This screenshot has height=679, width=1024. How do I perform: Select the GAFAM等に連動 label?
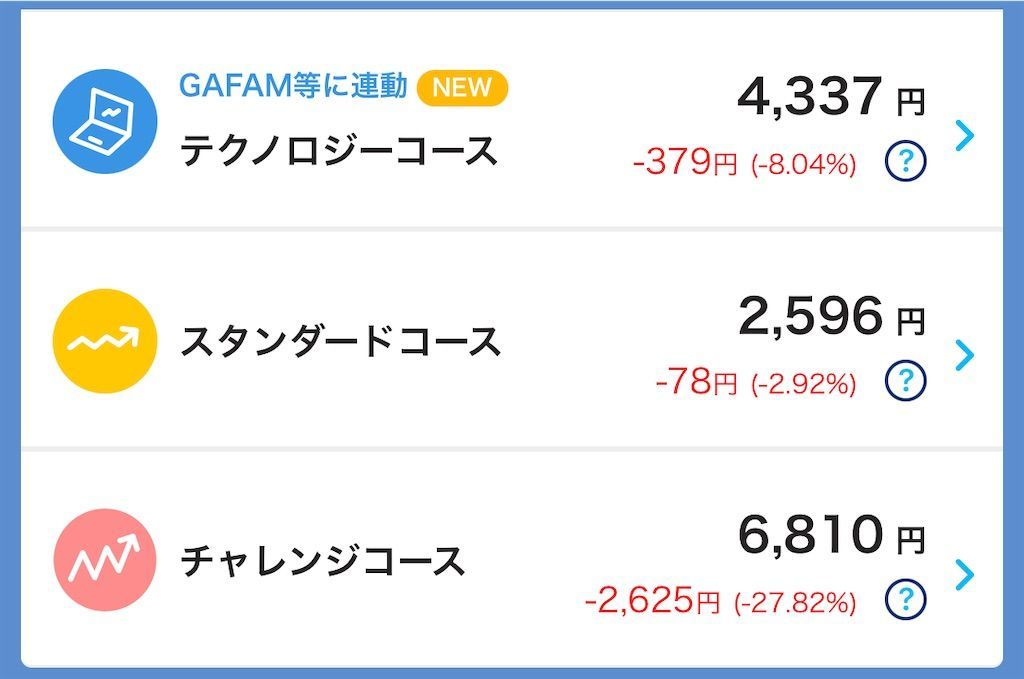(292, 87)
